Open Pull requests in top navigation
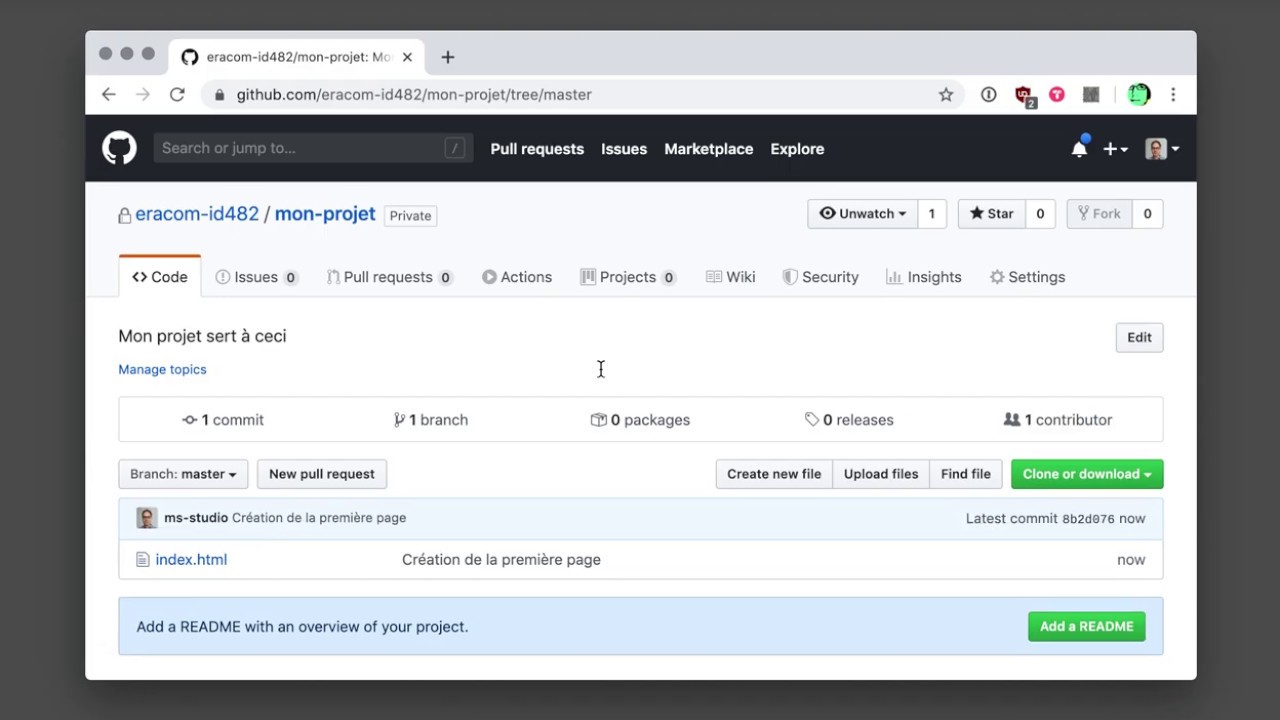Screen dimensions: 1280x720 point(537,149)
